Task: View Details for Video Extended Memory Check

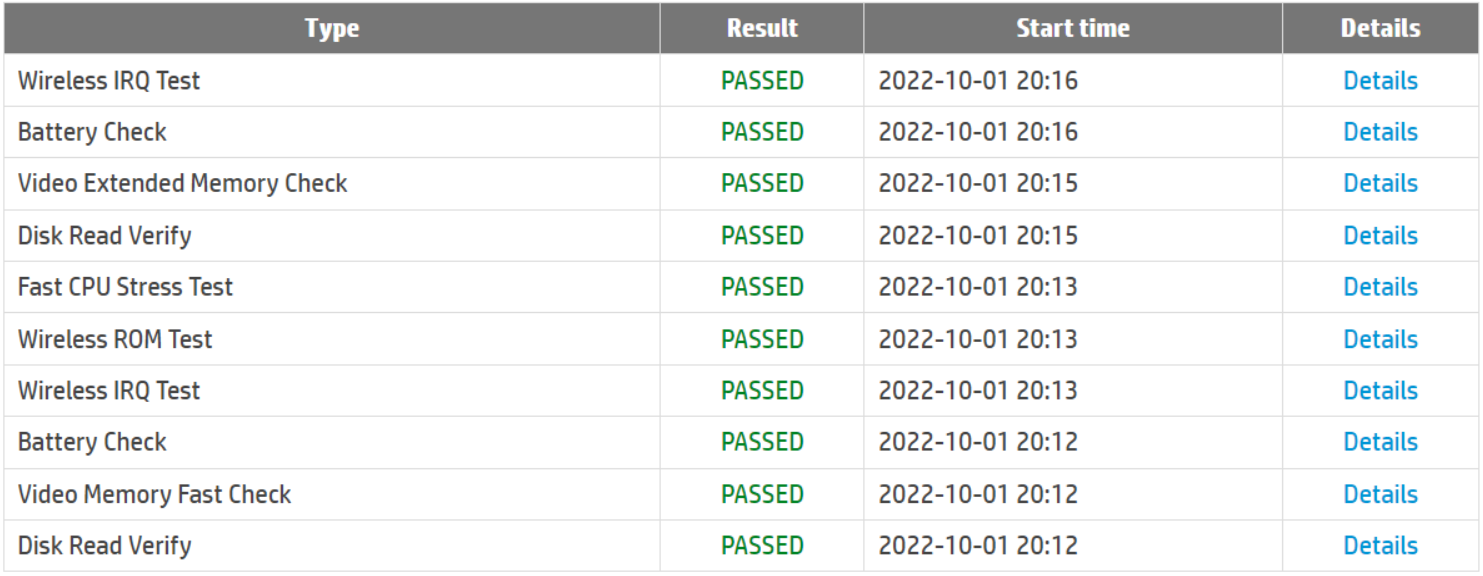Action: click(x=1380, y=184)
